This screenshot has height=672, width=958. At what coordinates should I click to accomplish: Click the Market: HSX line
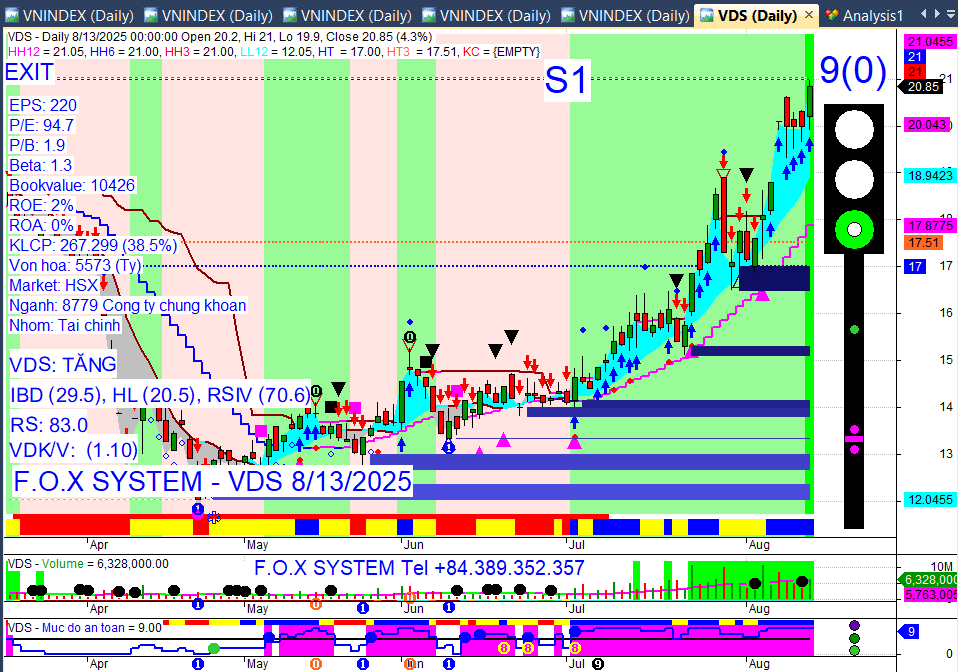54,285
